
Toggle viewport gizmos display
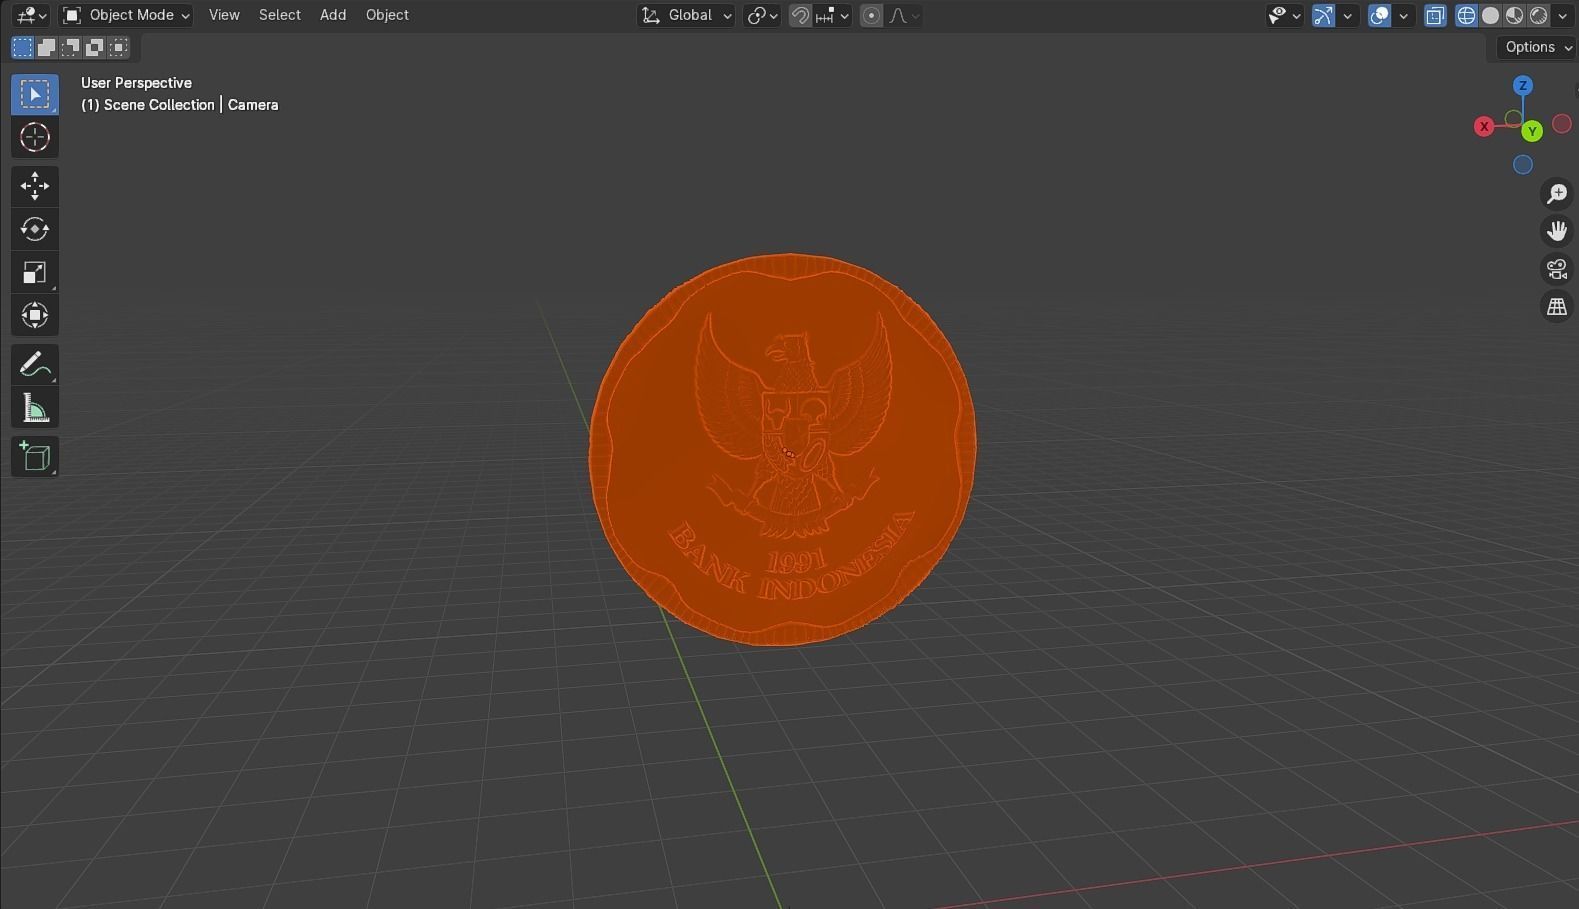pos(1323,15)
